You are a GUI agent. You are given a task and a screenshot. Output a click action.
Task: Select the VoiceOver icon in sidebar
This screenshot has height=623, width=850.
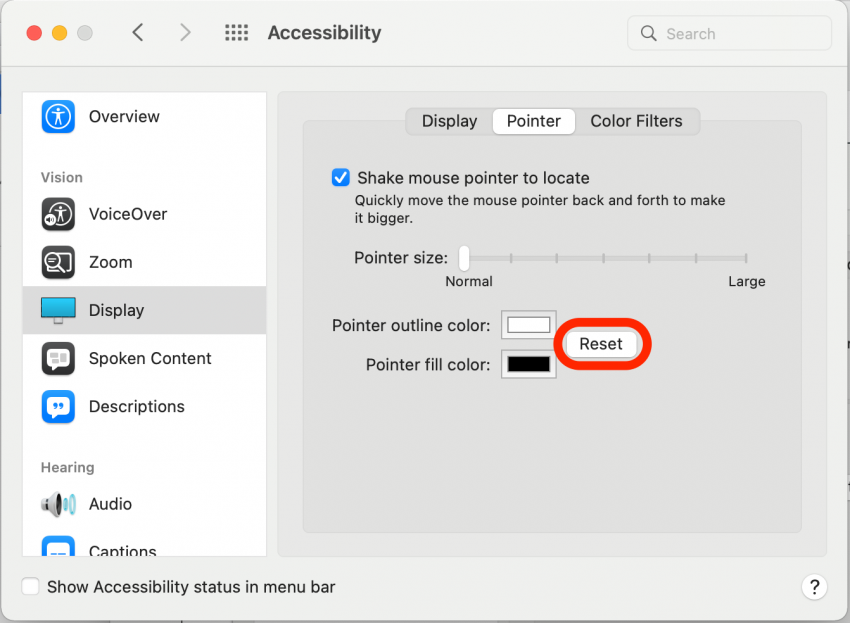point(58,214)
